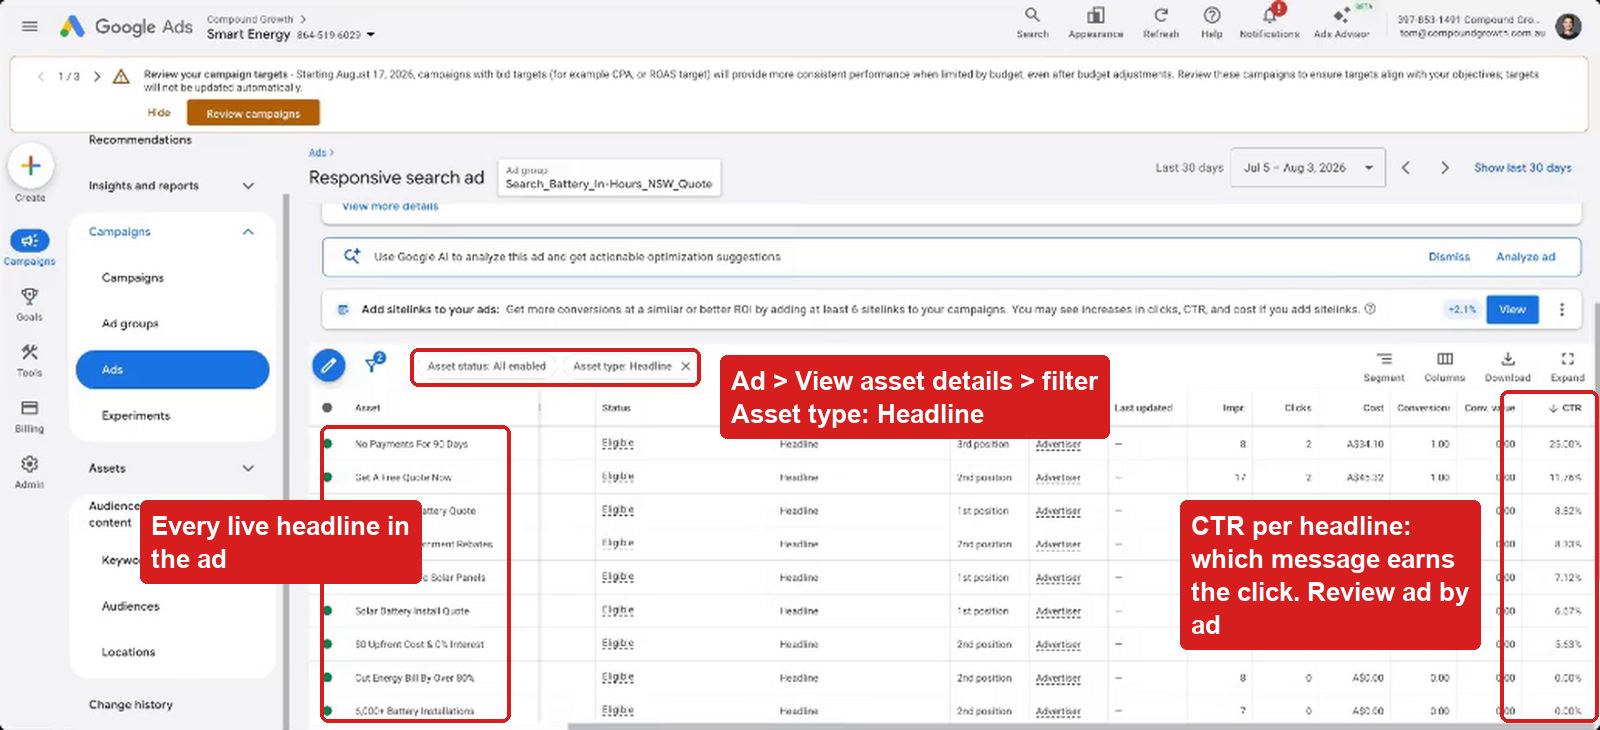Open the Notifications bell
The height and width of the screenshot is (730, 1600).
1270,15
